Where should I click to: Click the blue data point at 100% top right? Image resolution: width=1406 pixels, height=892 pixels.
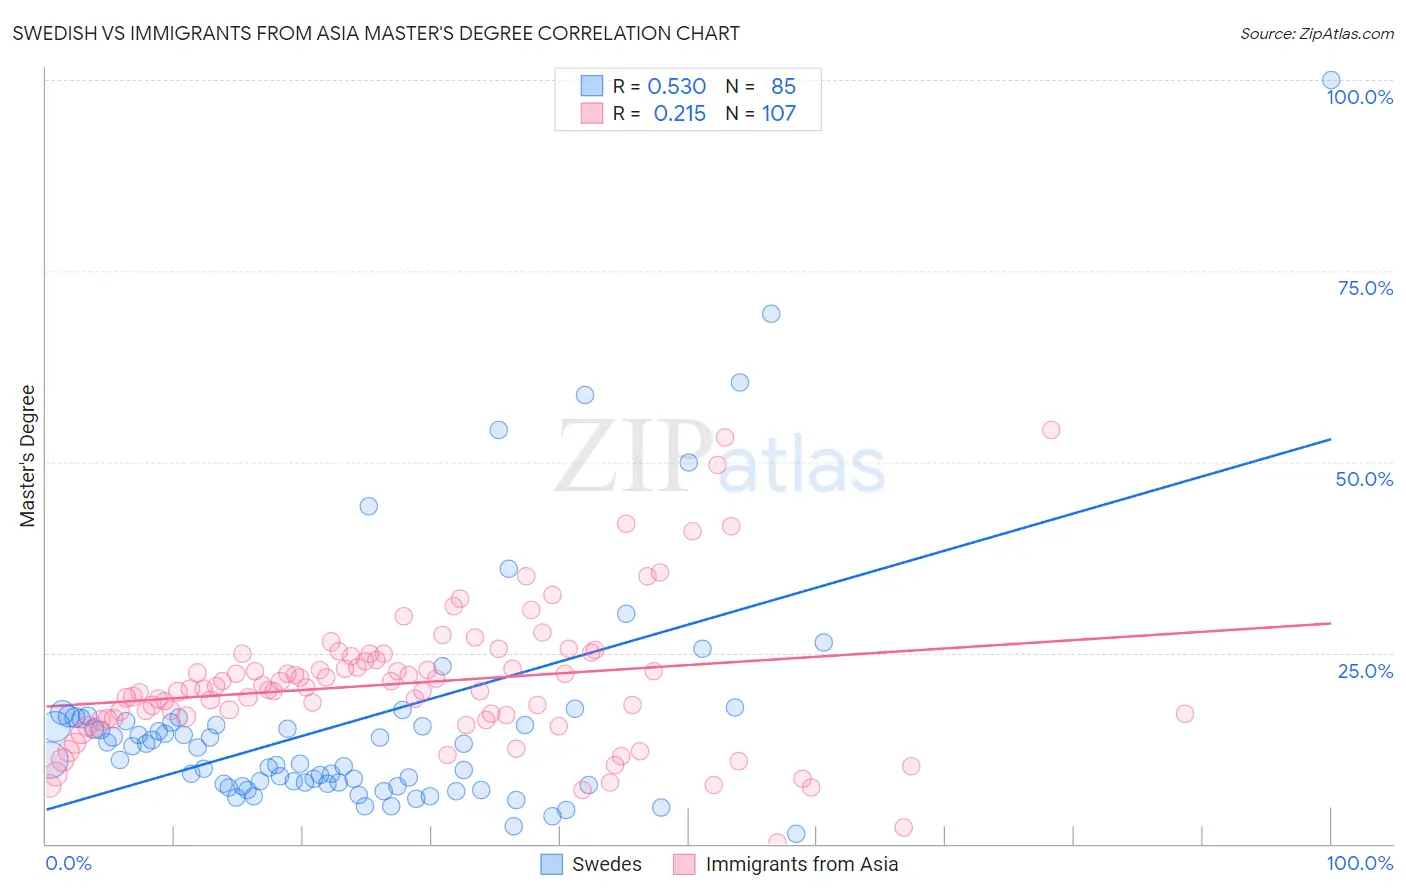1331,80
